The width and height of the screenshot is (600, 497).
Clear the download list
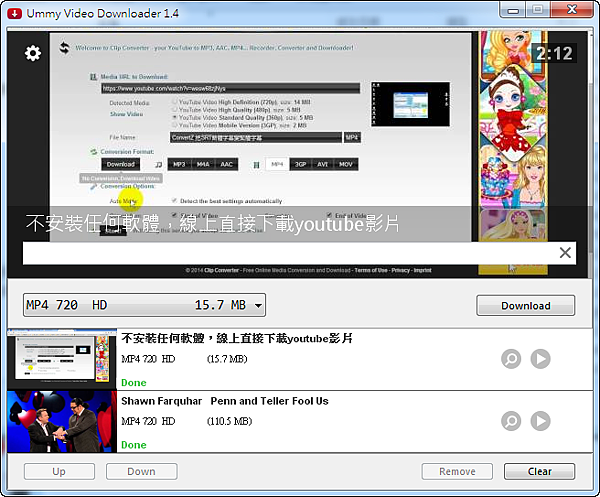coord(540,471)
